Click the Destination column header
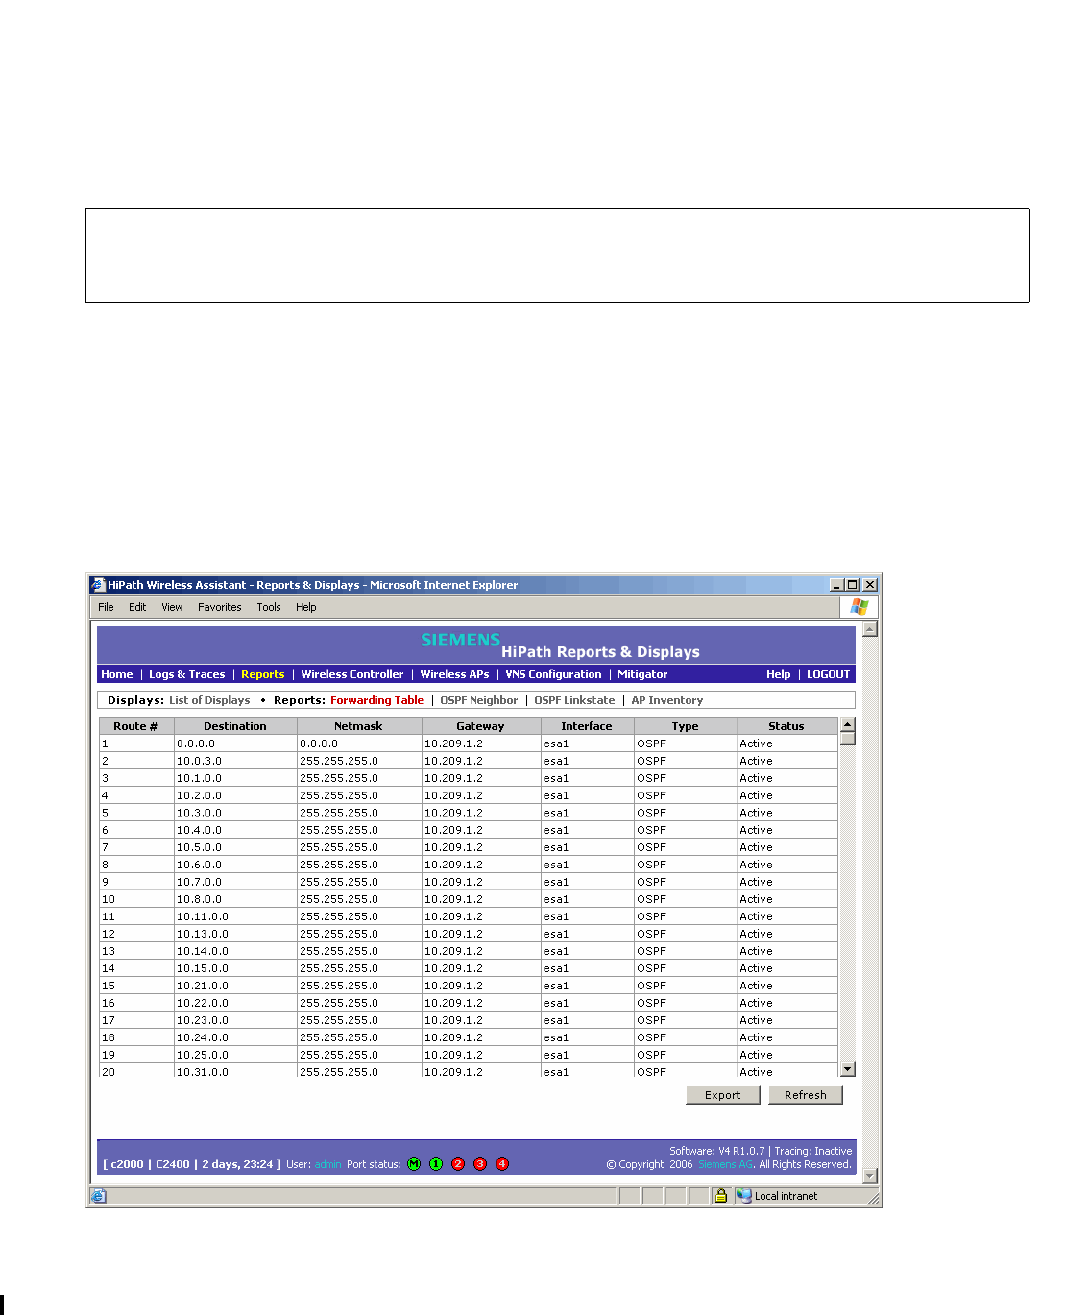The height and width of the screenshot is (1315, 1077). [x=236, y=726]
